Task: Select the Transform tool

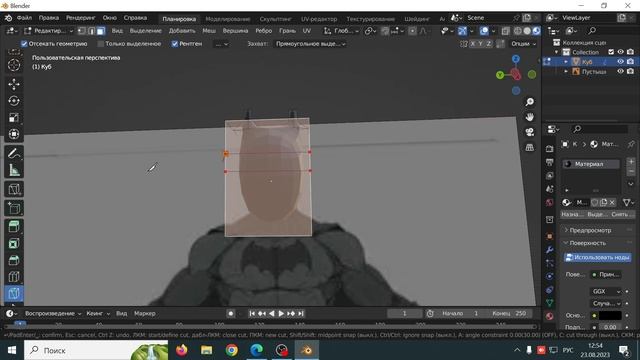Action: [x=14, y=134]
